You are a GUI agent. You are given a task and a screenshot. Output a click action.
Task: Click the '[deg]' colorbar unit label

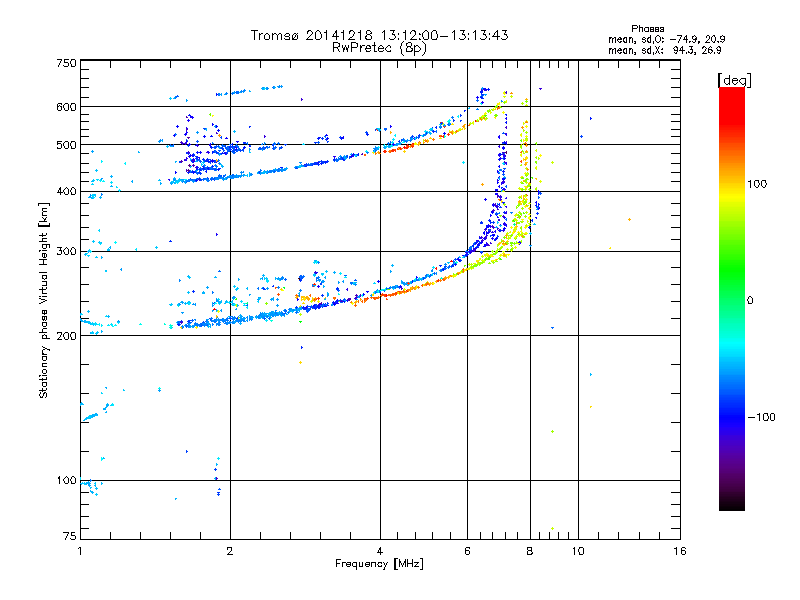[x=734, y=80]
